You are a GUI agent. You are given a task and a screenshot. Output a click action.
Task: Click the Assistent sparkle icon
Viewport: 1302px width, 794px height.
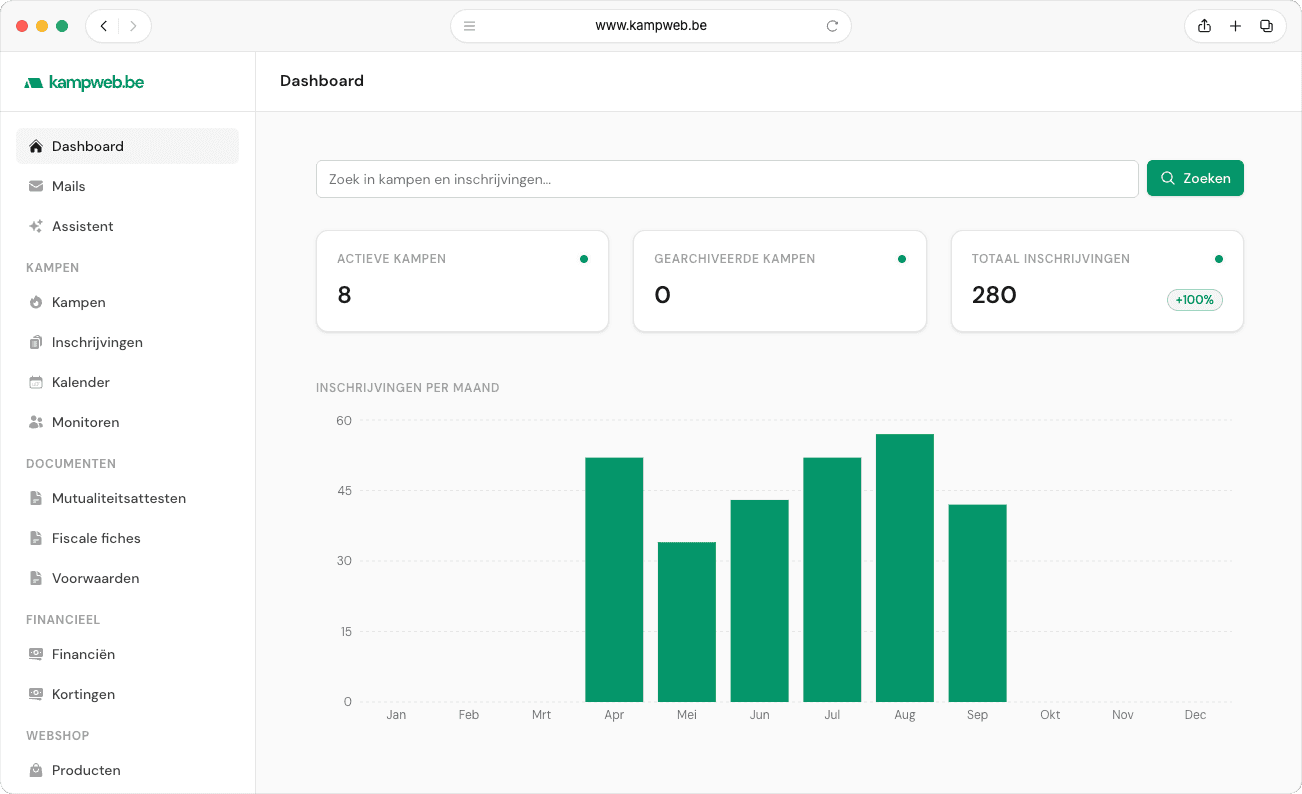36,226
